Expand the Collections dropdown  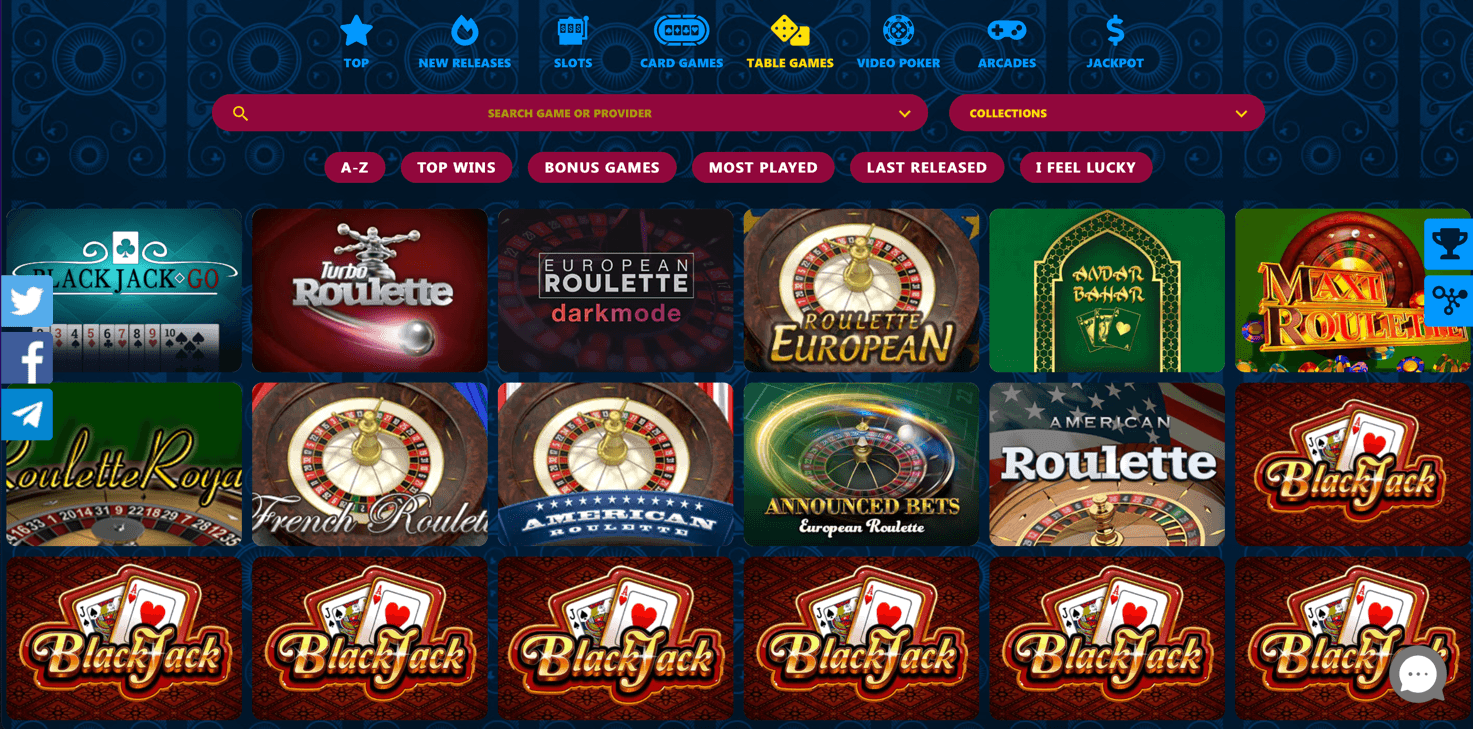tap(1106, 113)
